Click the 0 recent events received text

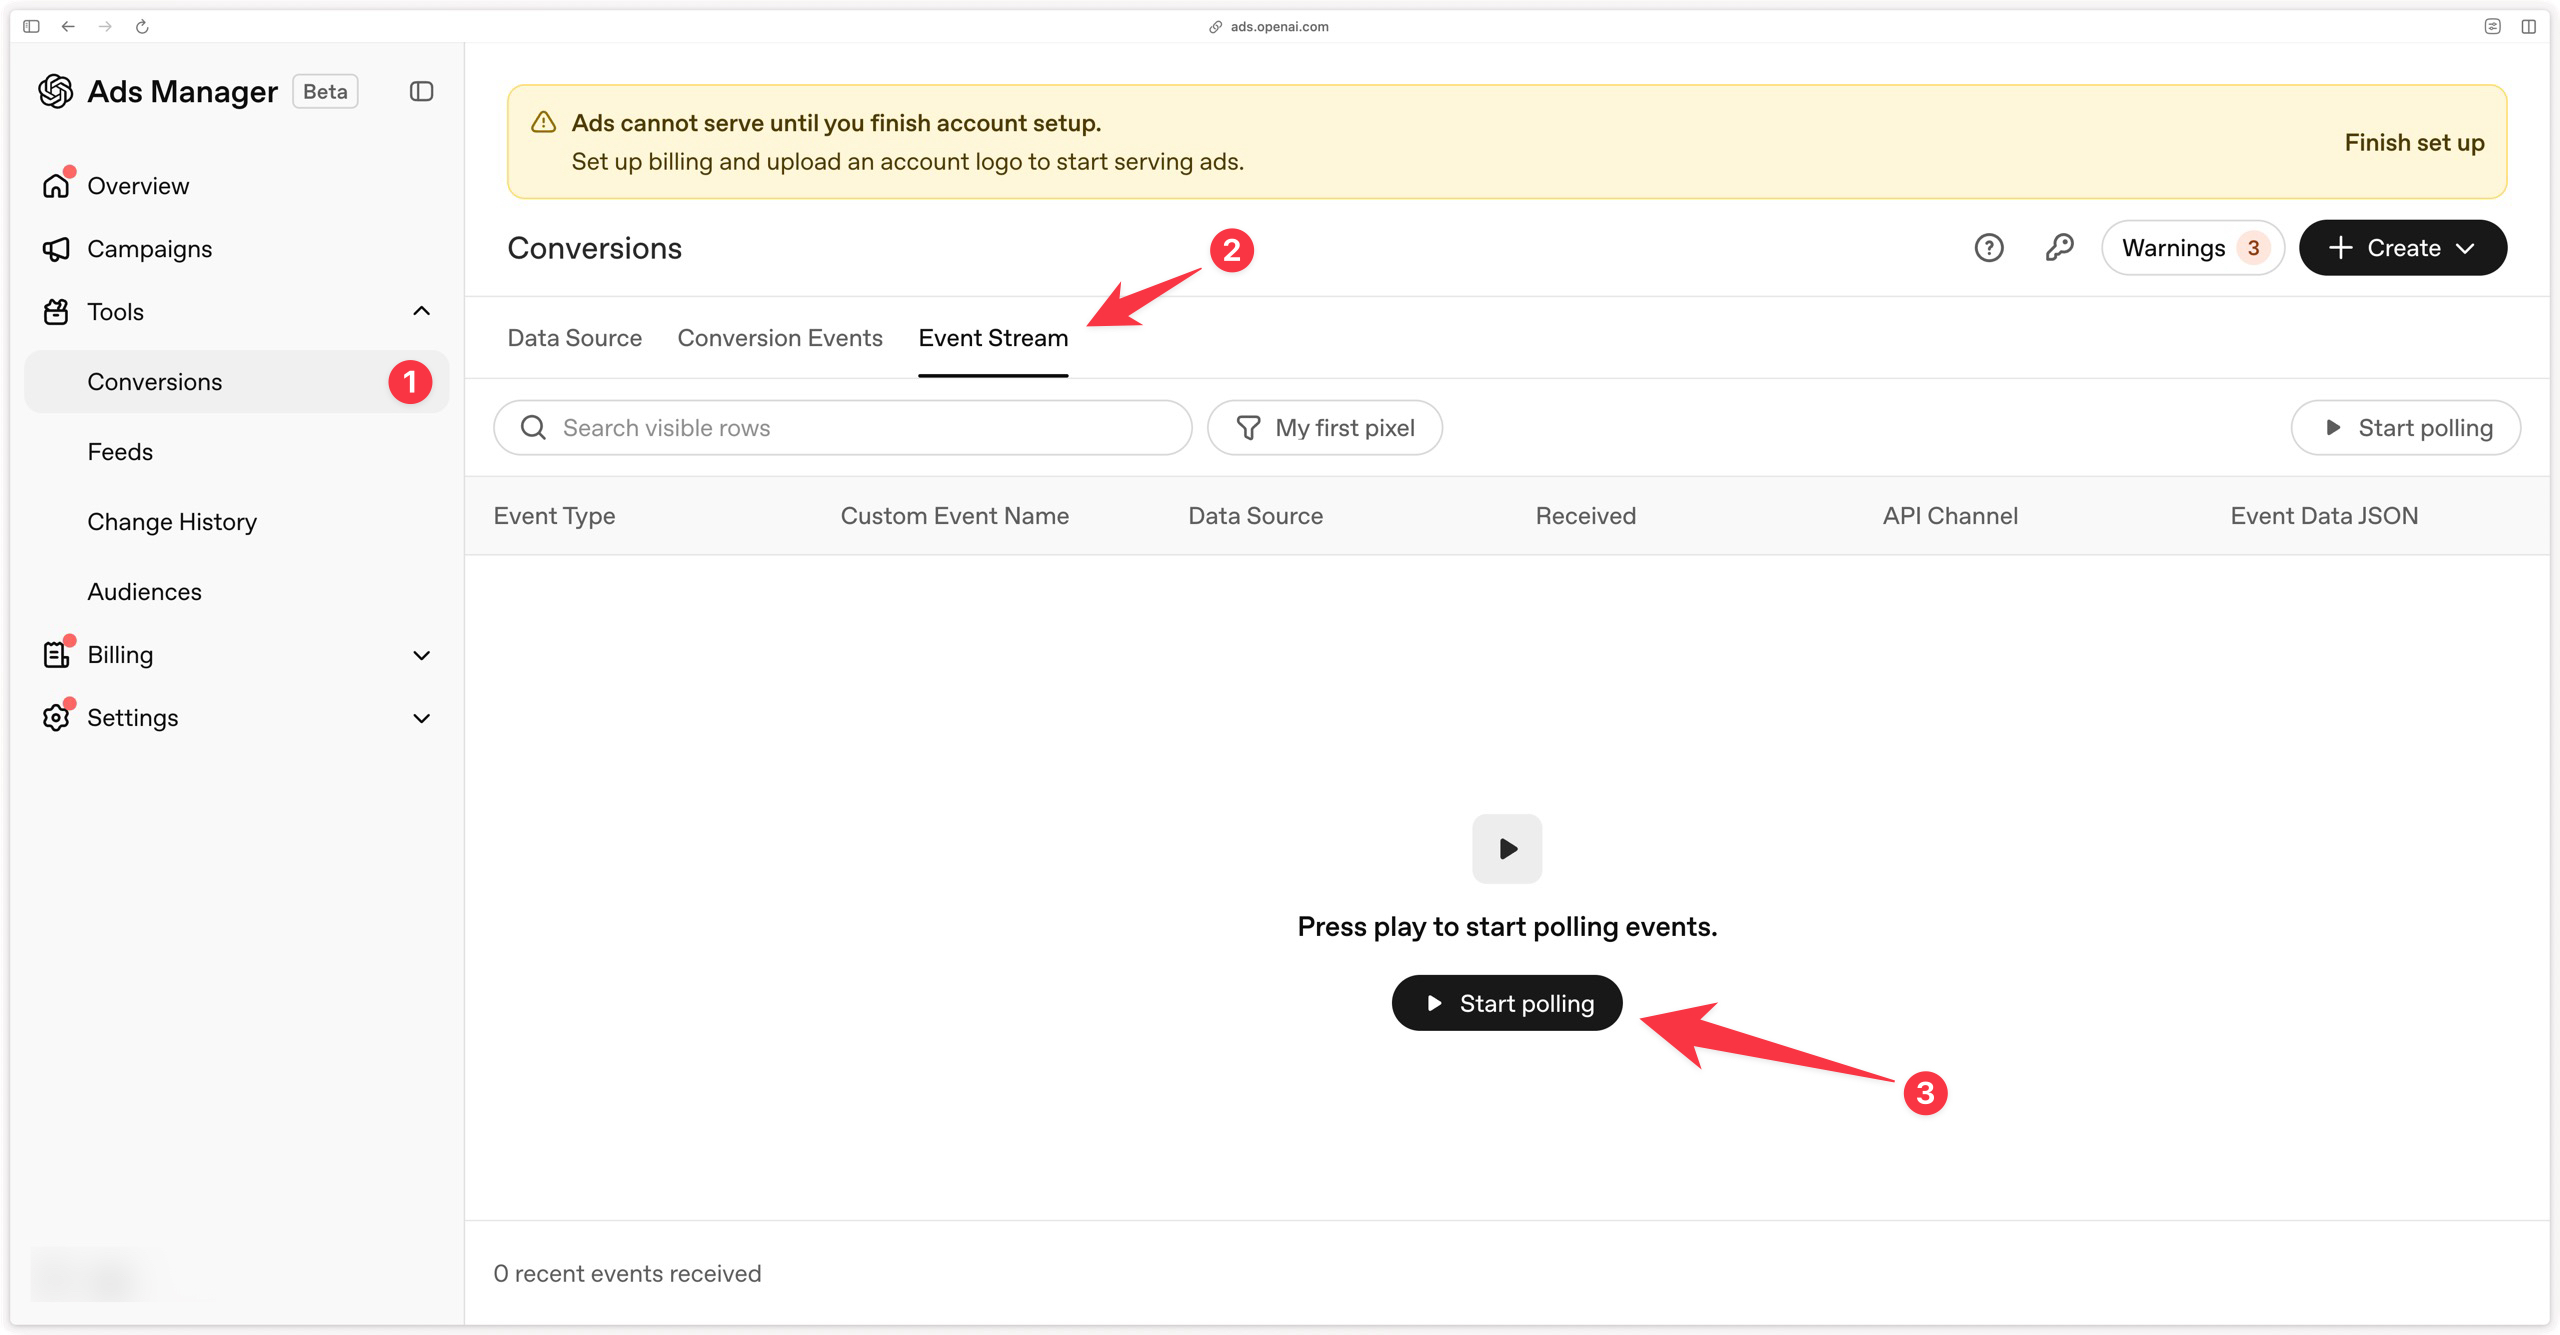point(627,1273)
